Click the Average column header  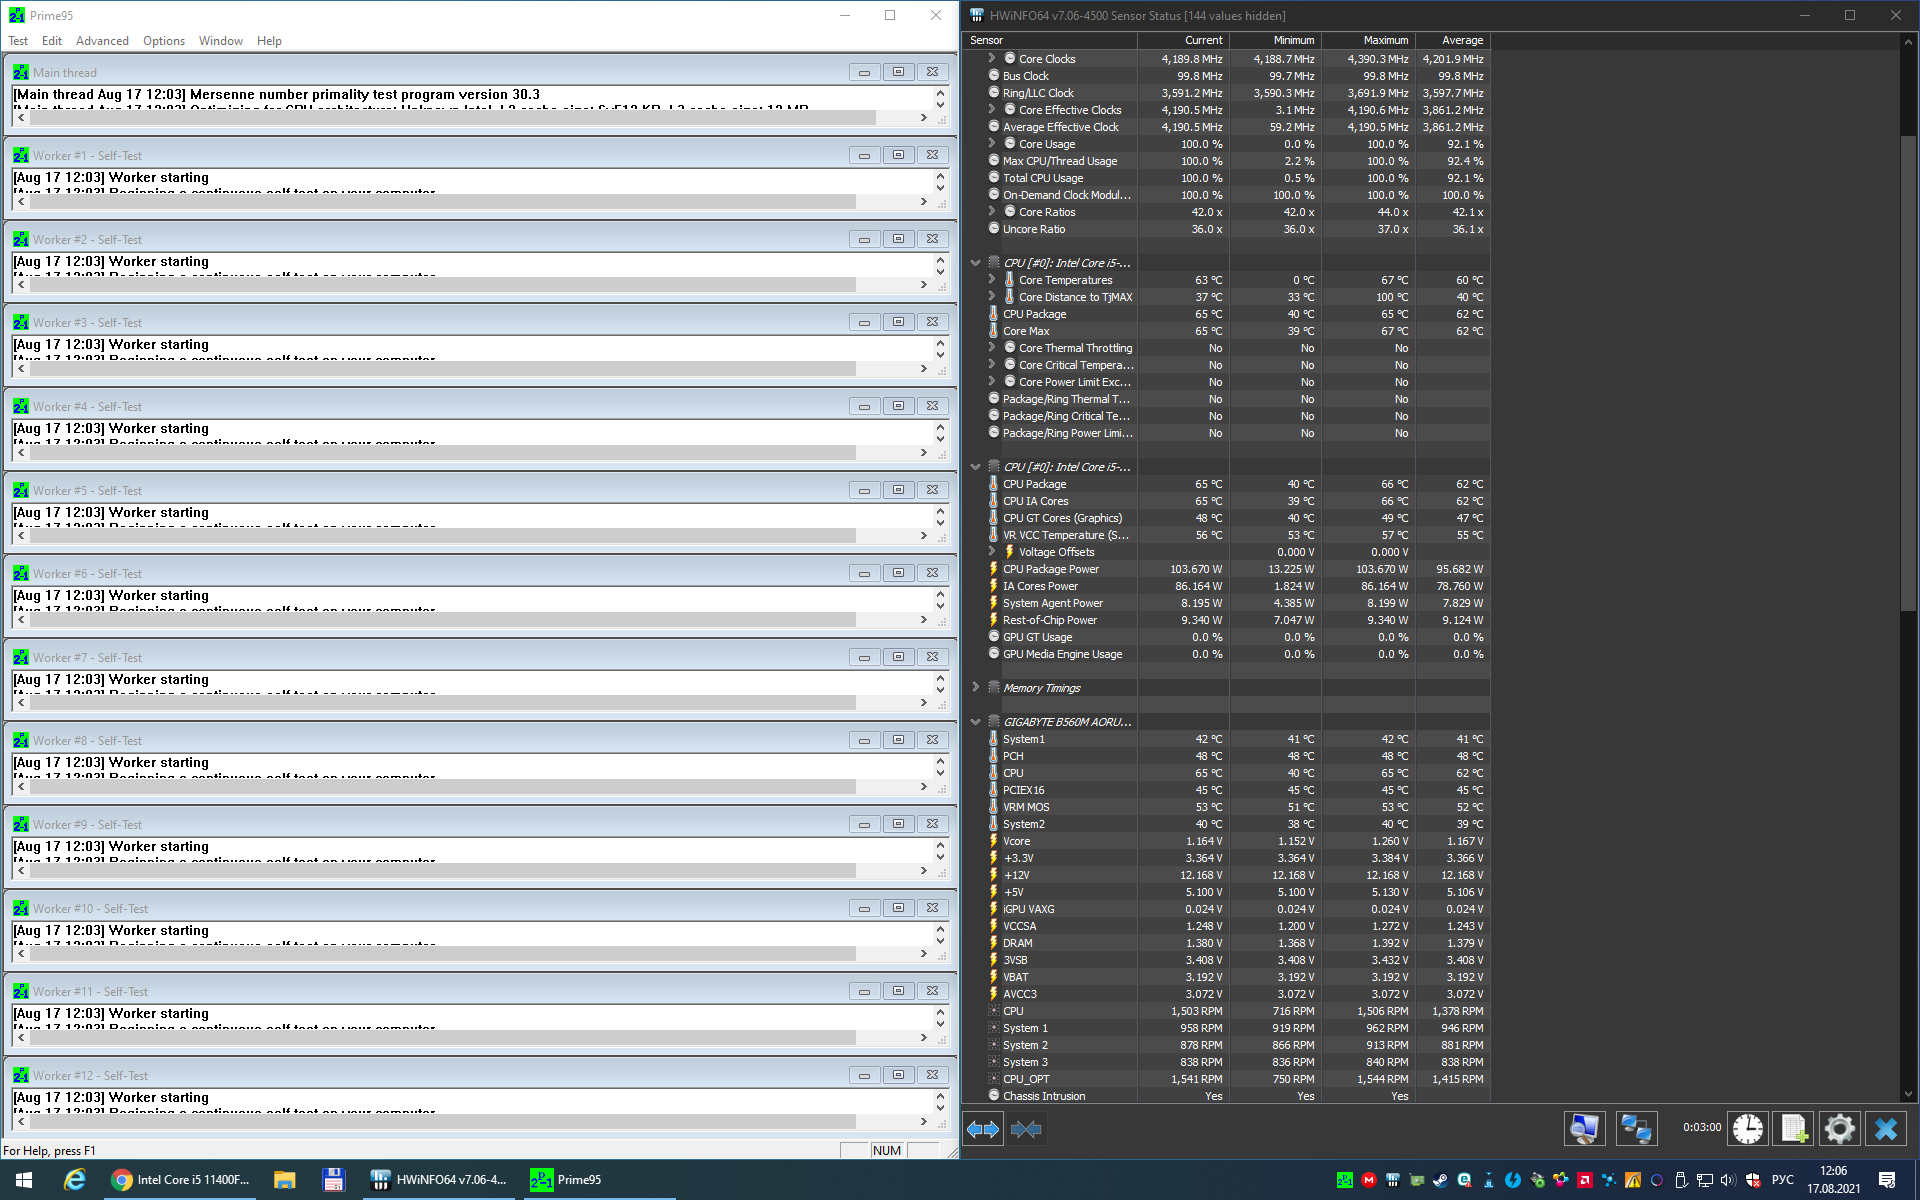(x=1453, y=40)
